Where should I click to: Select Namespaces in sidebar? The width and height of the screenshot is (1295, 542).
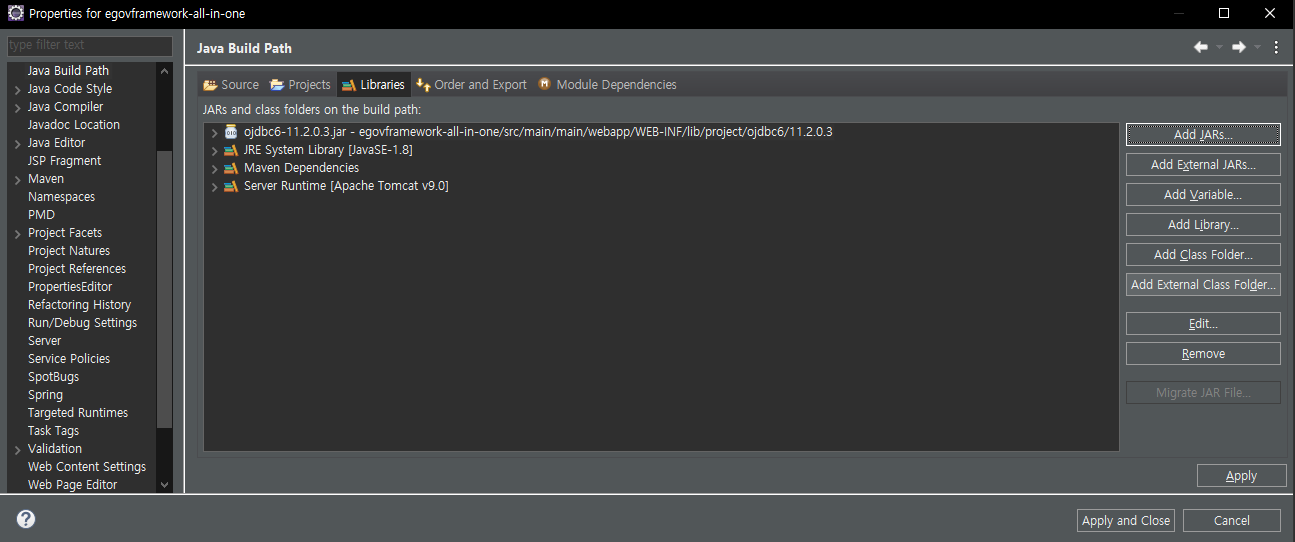click(61, 197)
